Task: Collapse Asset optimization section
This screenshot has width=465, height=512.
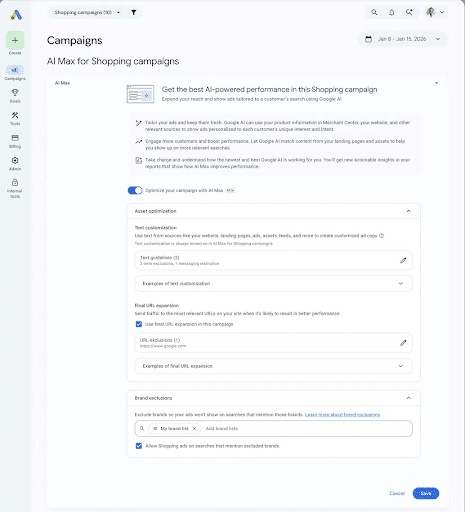Action: click(x=409, y=211)
